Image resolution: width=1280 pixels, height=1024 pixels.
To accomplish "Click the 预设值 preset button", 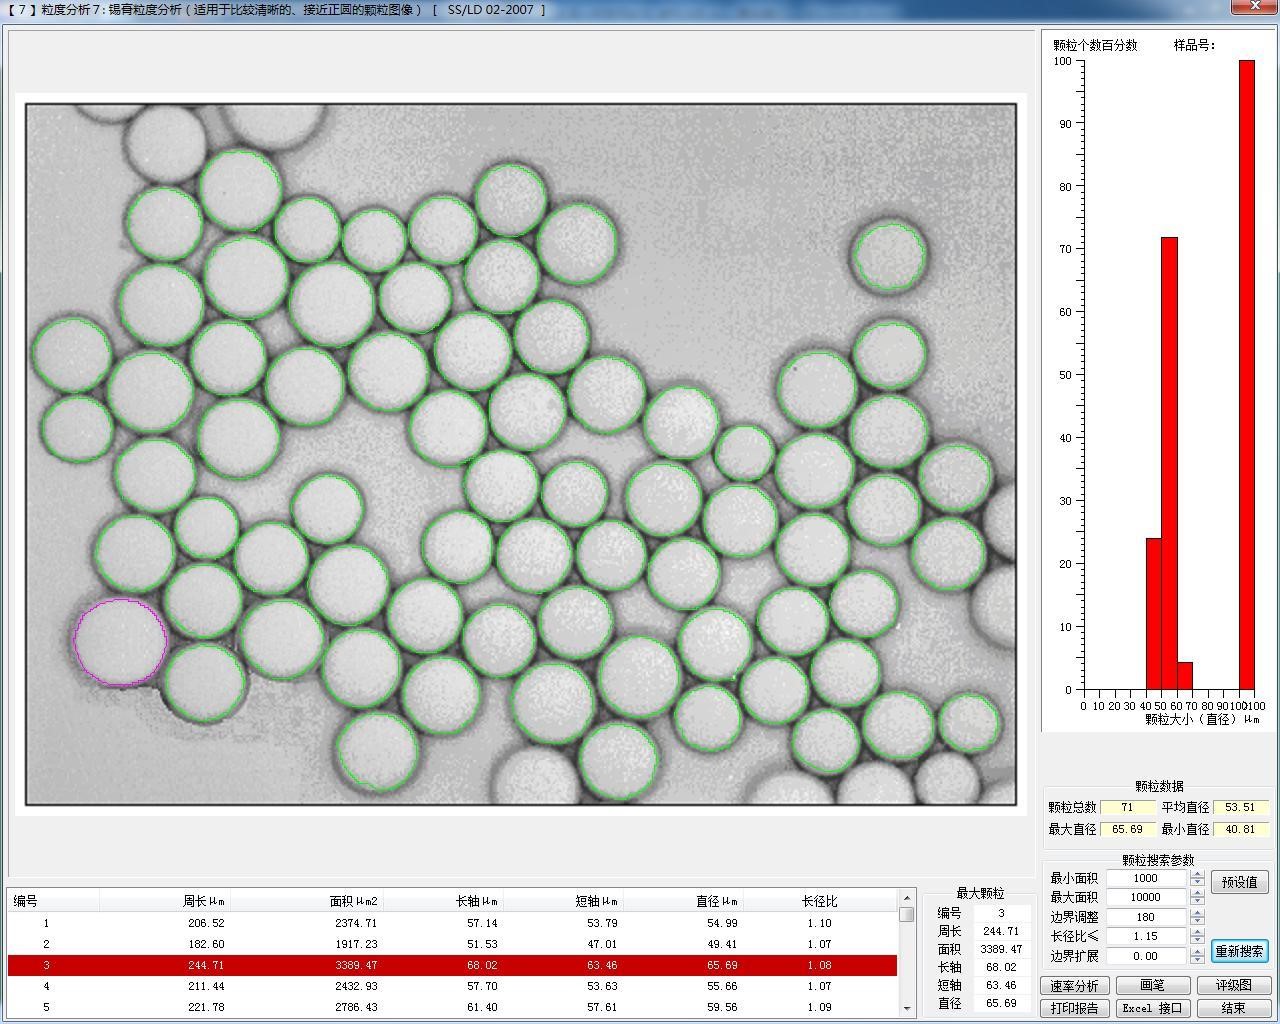I will pos(1240,882).
